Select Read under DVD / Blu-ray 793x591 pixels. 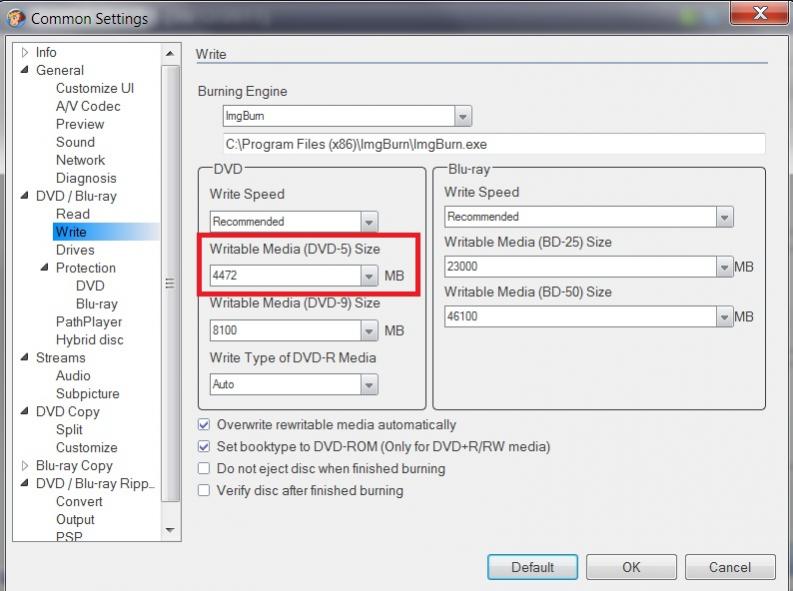[x=73, y=214]
